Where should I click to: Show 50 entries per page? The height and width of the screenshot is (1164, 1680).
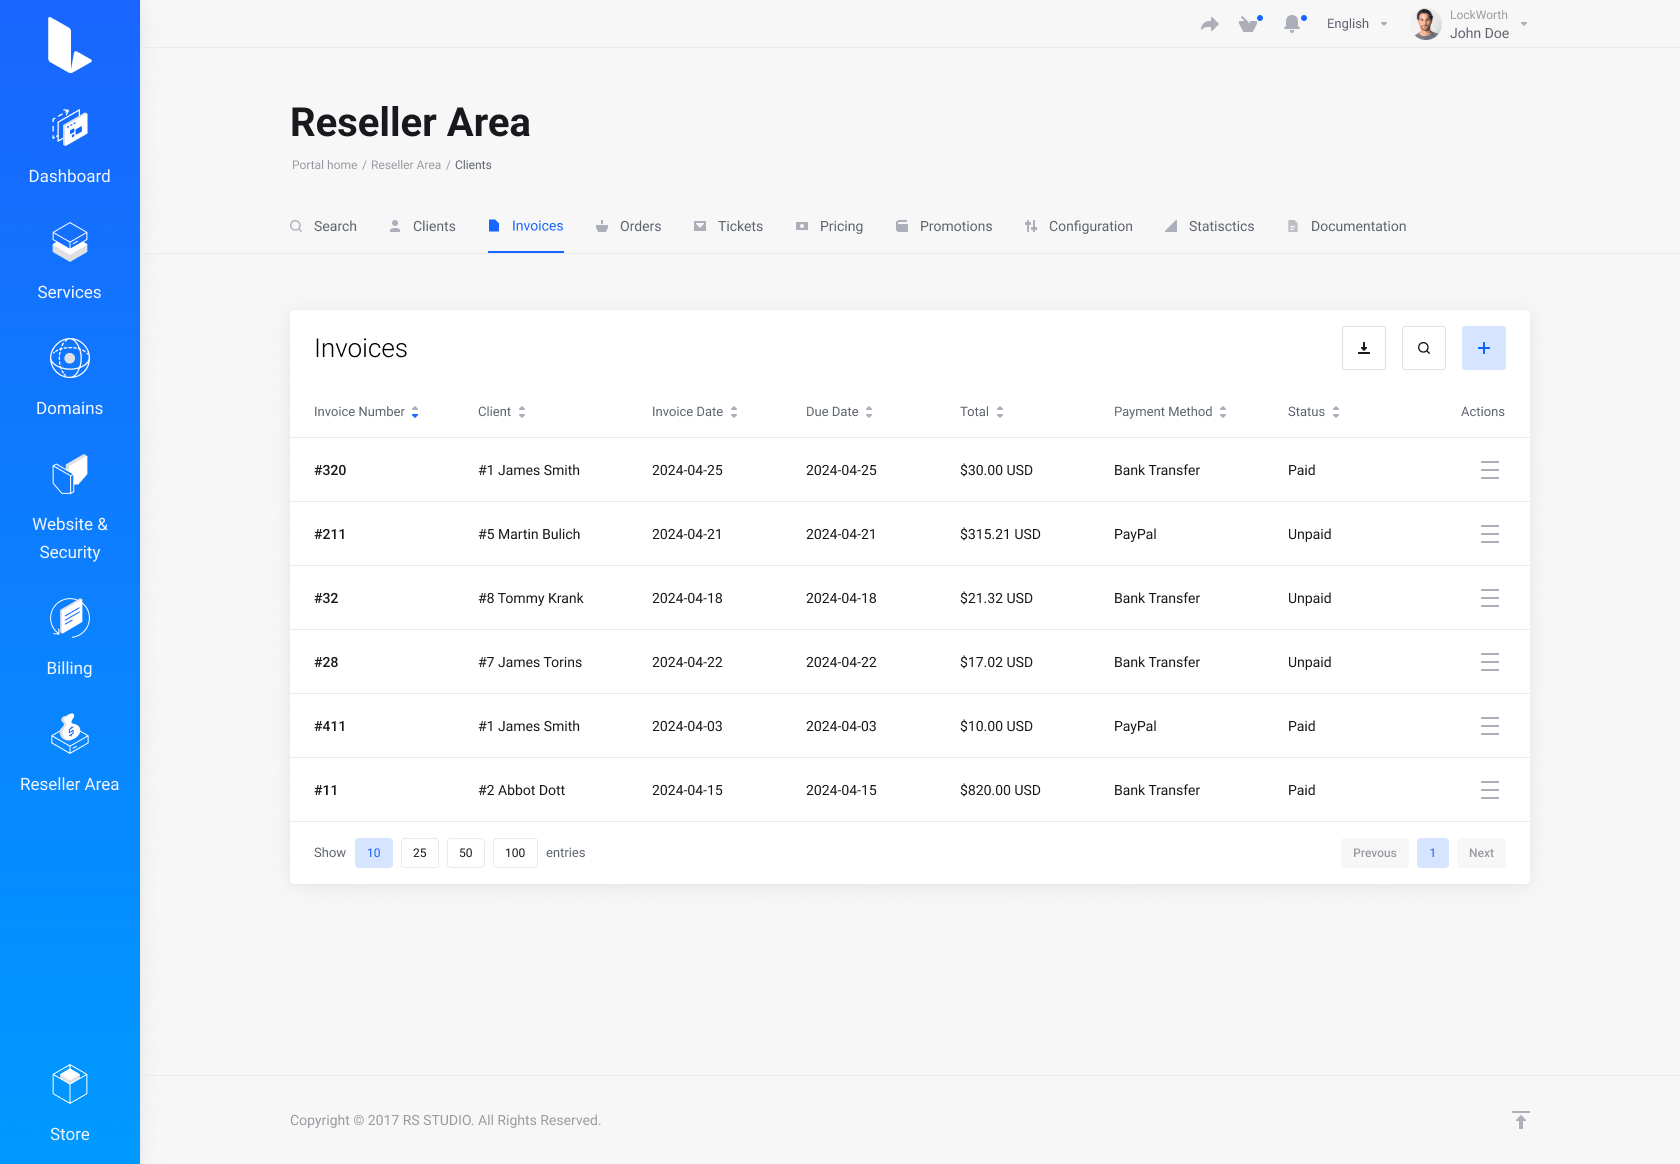coord(466,853)
